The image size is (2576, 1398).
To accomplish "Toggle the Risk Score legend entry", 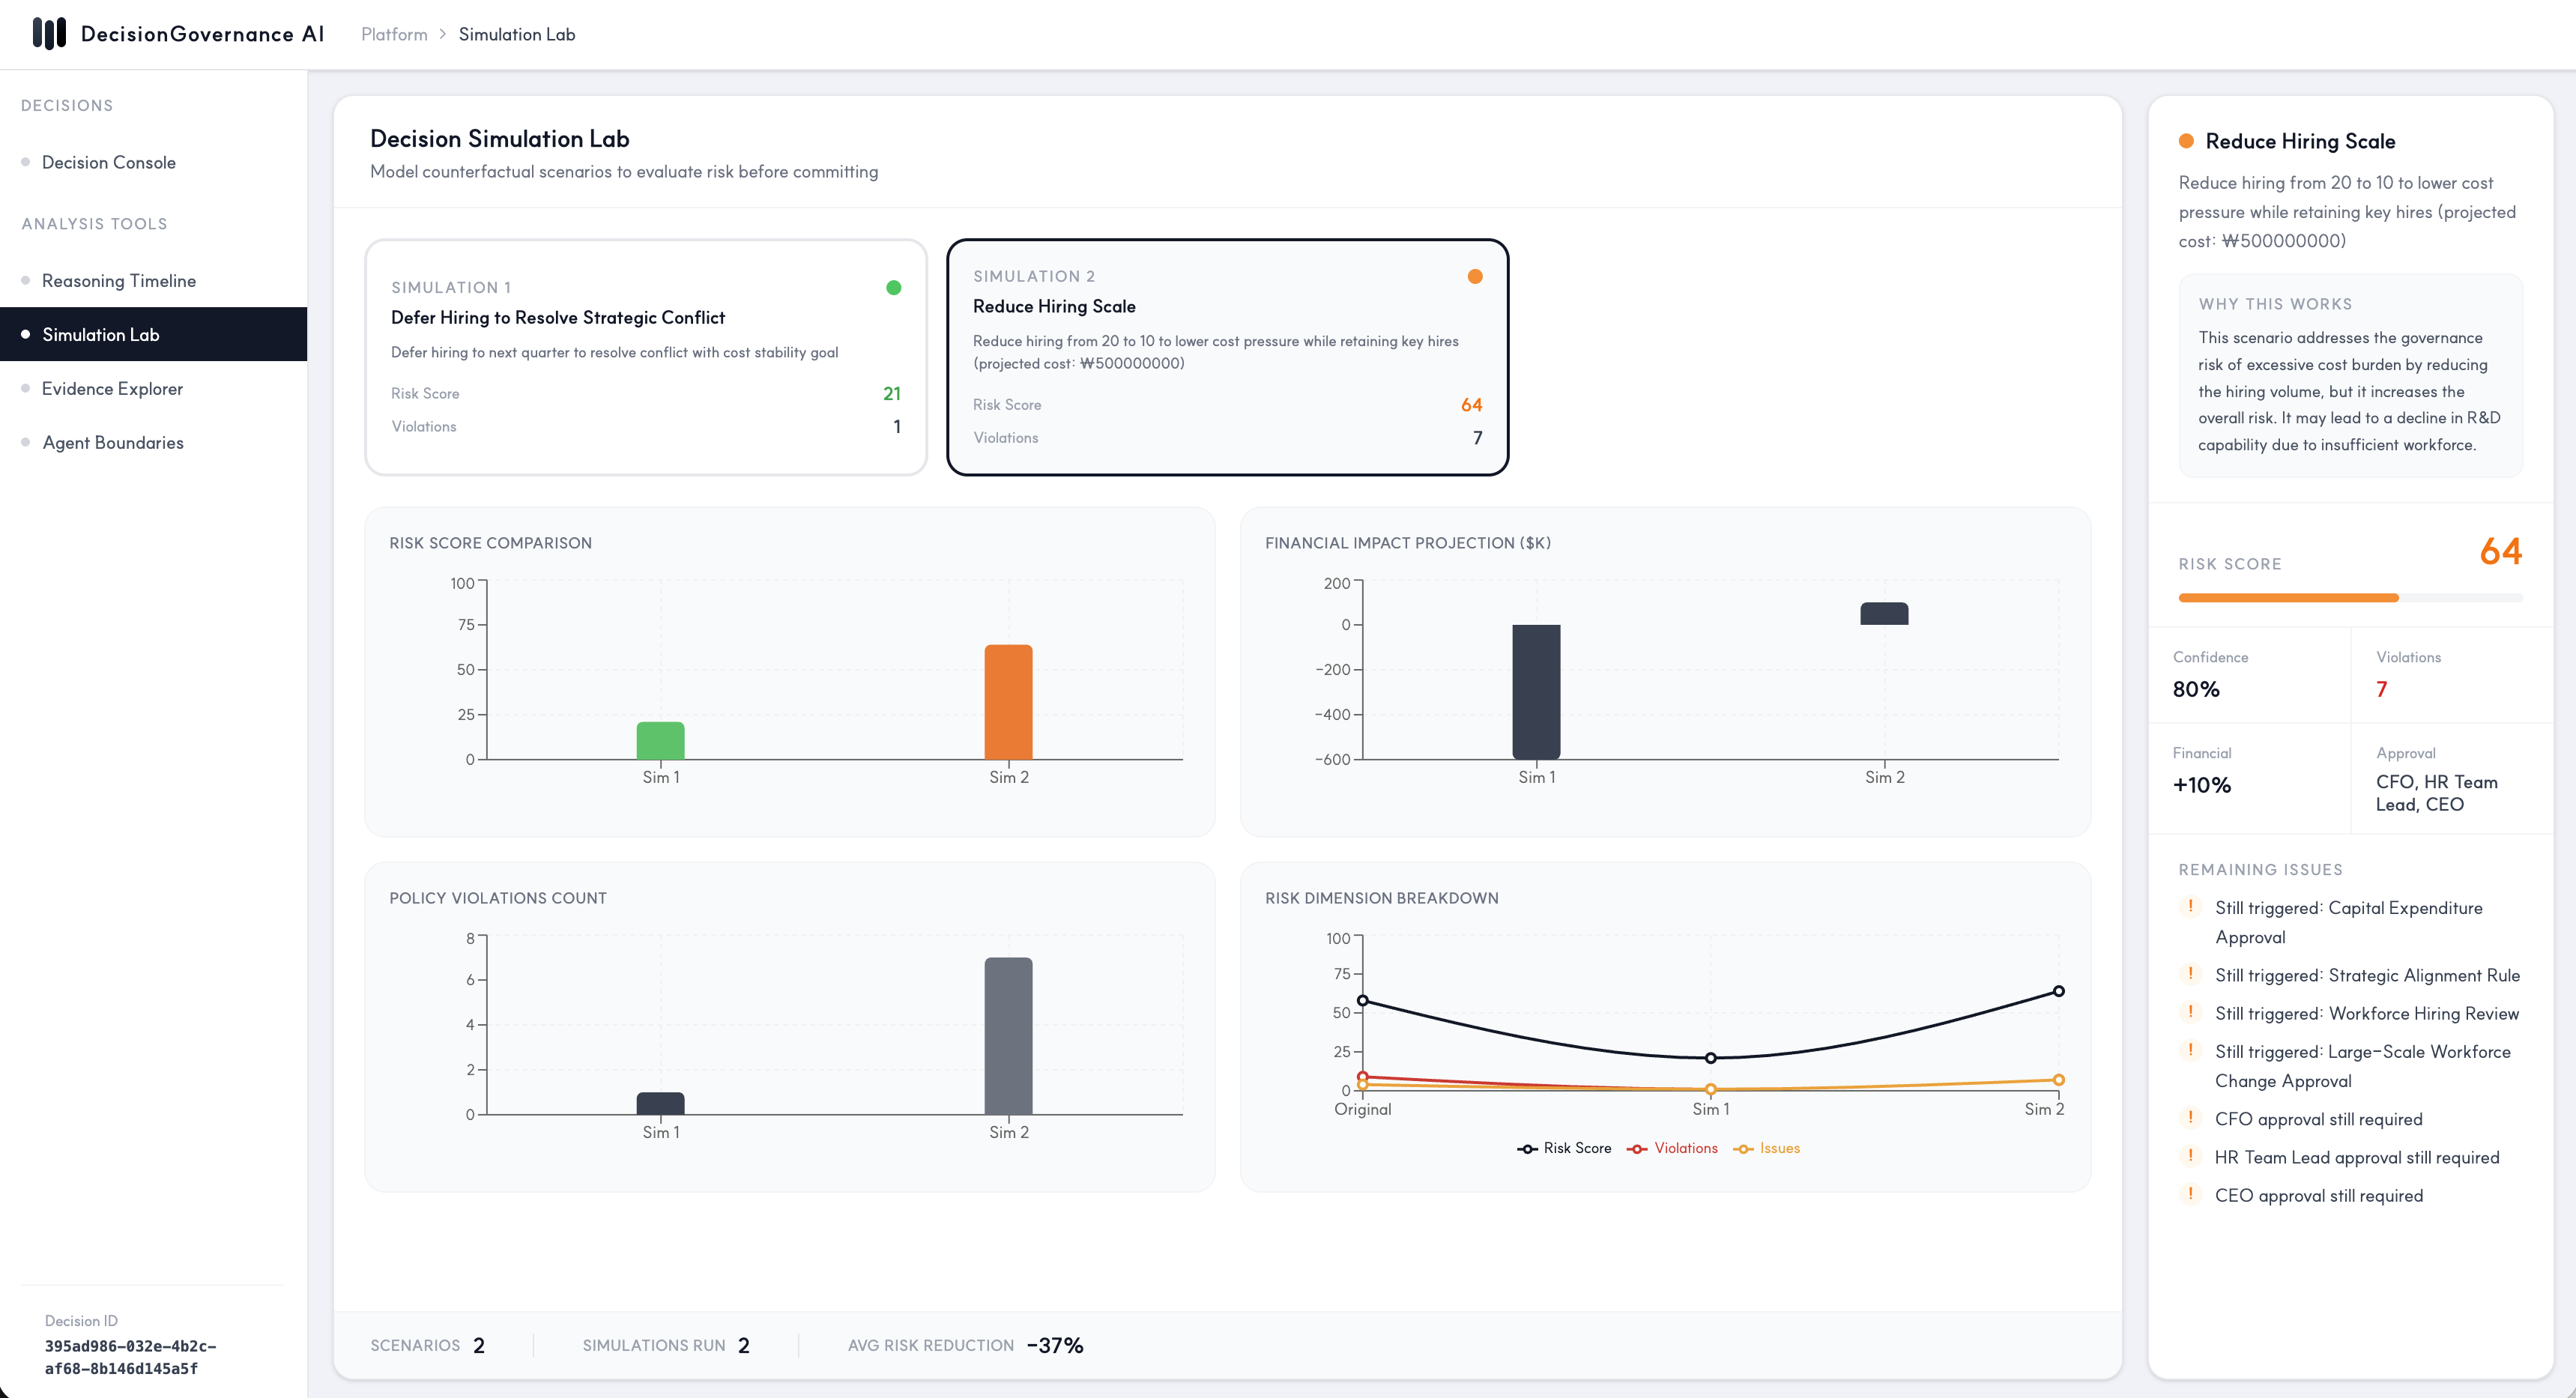I will (x=1564, y=1148).
